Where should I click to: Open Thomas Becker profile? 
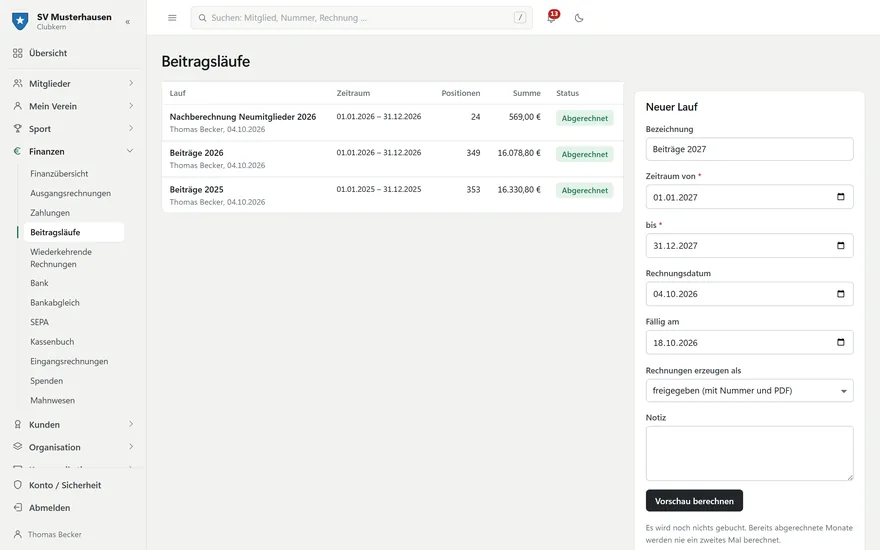pos(55,534)
